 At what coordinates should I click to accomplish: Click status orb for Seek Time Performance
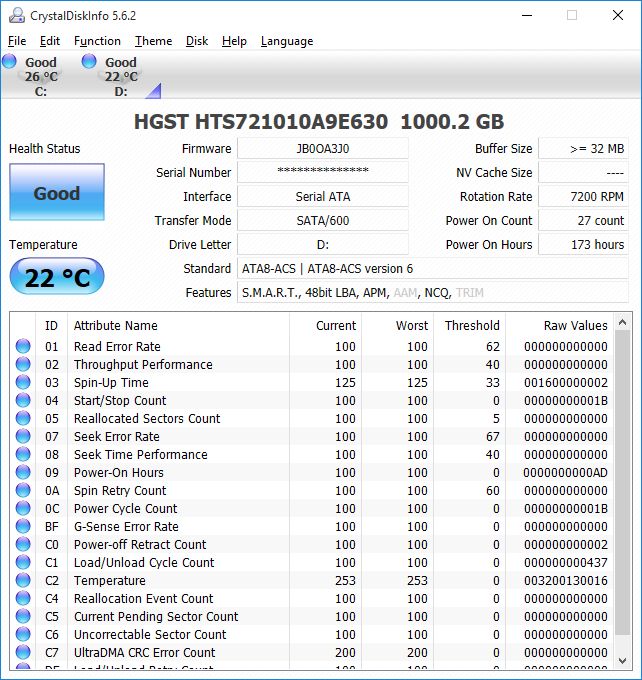click(23, 454)
